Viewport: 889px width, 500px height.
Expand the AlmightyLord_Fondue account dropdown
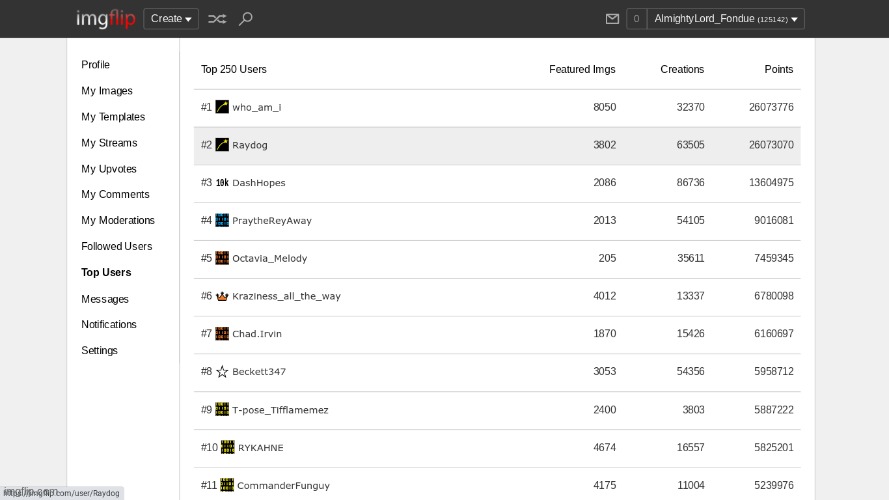coord(726,19)
